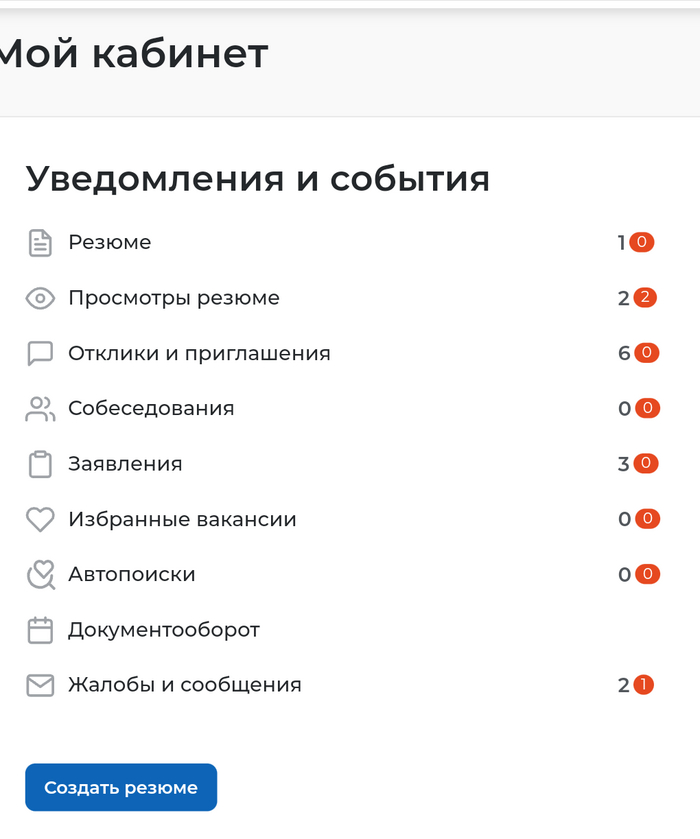Click the calendar icon beside Документооборот
The width and height of the screenshot is (700, 839).
point(39,630)
